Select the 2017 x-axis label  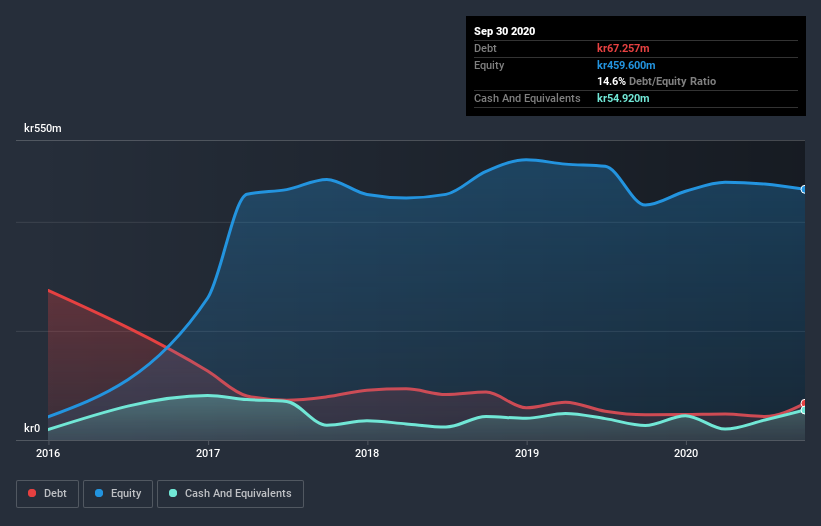point(208,453)
